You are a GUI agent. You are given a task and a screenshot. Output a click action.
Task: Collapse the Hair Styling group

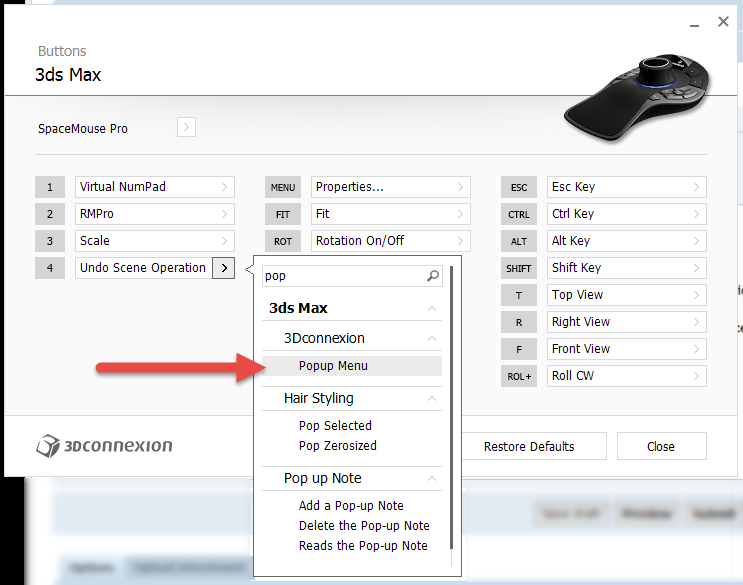tap(432, 398)
